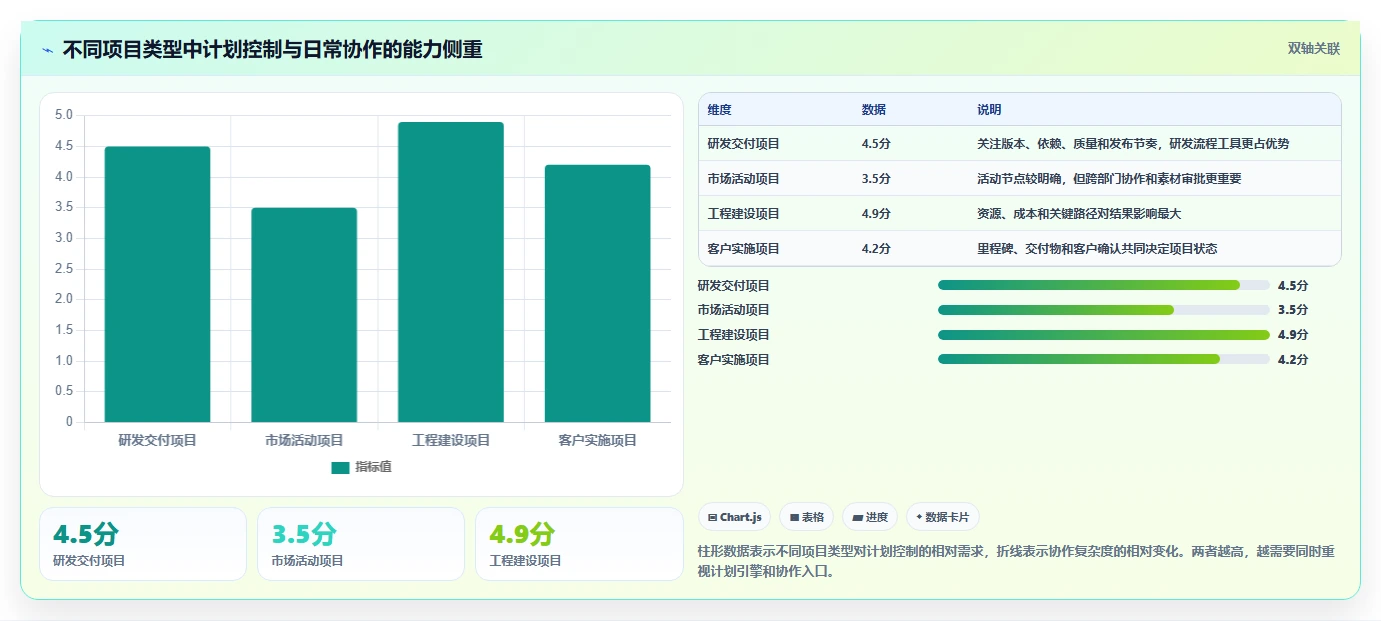Select the 表格 chip

click(x=807, y=517)
